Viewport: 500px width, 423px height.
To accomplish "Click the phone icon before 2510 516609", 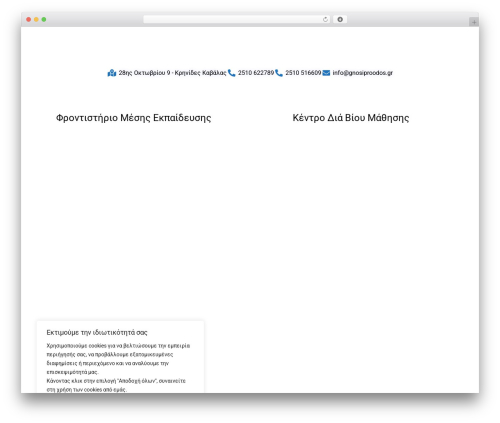I will point(279,73).
